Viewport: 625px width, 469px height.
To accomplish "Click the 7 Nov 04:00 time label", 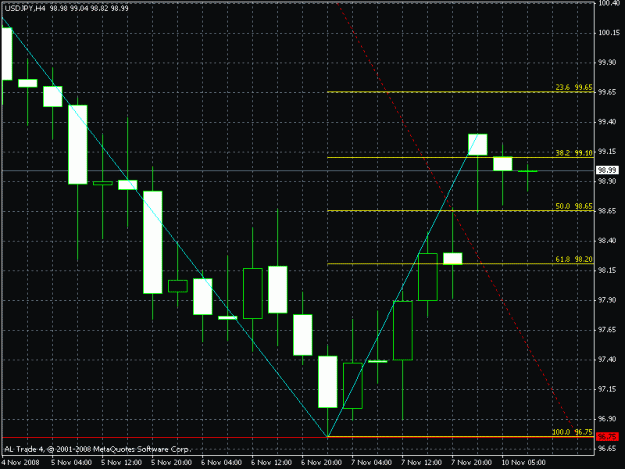I will coord(371,463).
